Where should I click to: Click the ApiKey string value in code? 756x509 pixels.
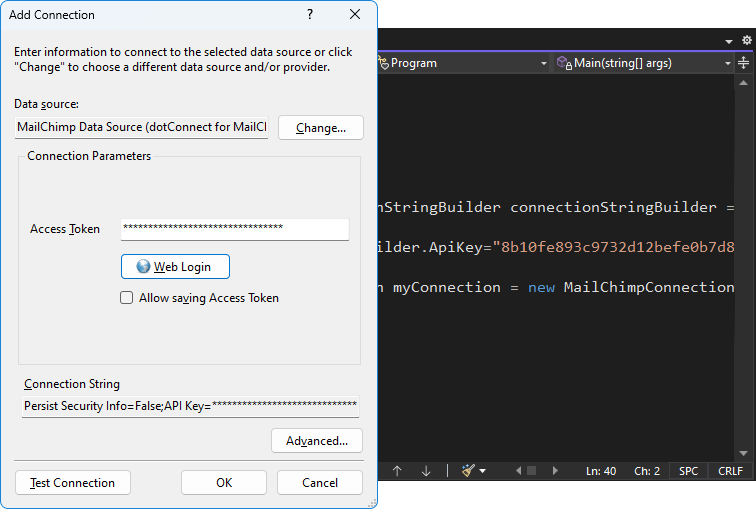point(613,247)
